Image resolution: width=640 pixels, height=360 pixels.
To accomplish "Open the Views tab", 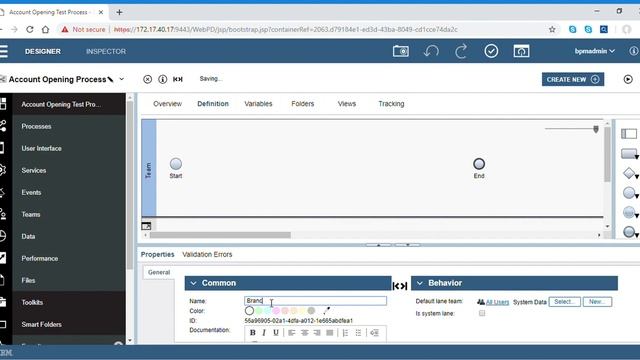I will point(347,104).
